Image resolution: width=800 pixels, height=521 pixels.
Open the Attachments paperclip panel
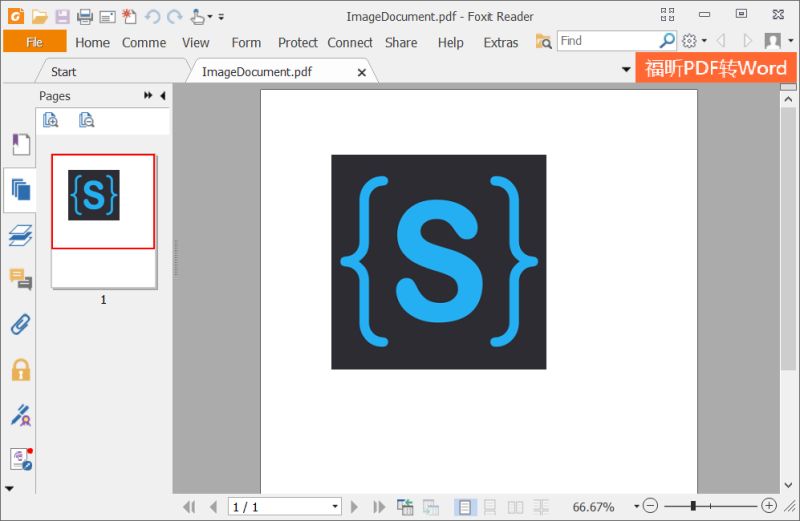point(21,324)
